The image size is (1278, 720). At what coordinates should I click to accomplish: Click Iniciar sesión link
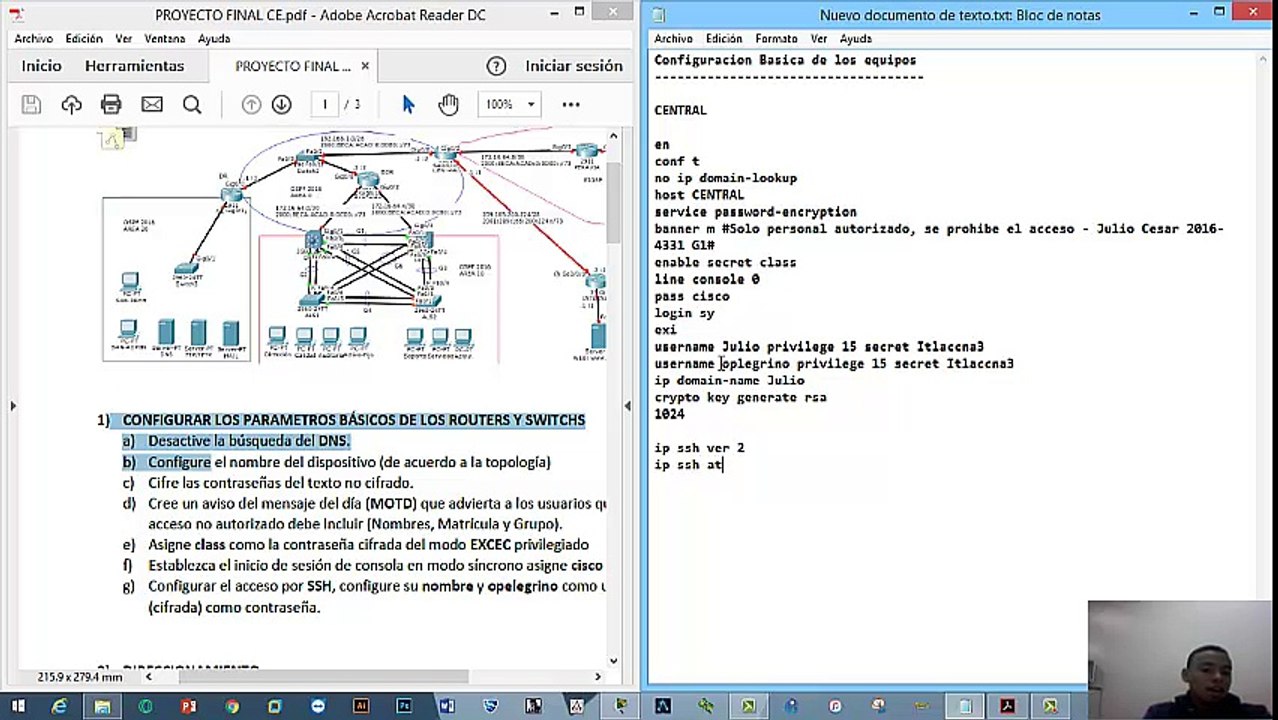coord(574,66)
